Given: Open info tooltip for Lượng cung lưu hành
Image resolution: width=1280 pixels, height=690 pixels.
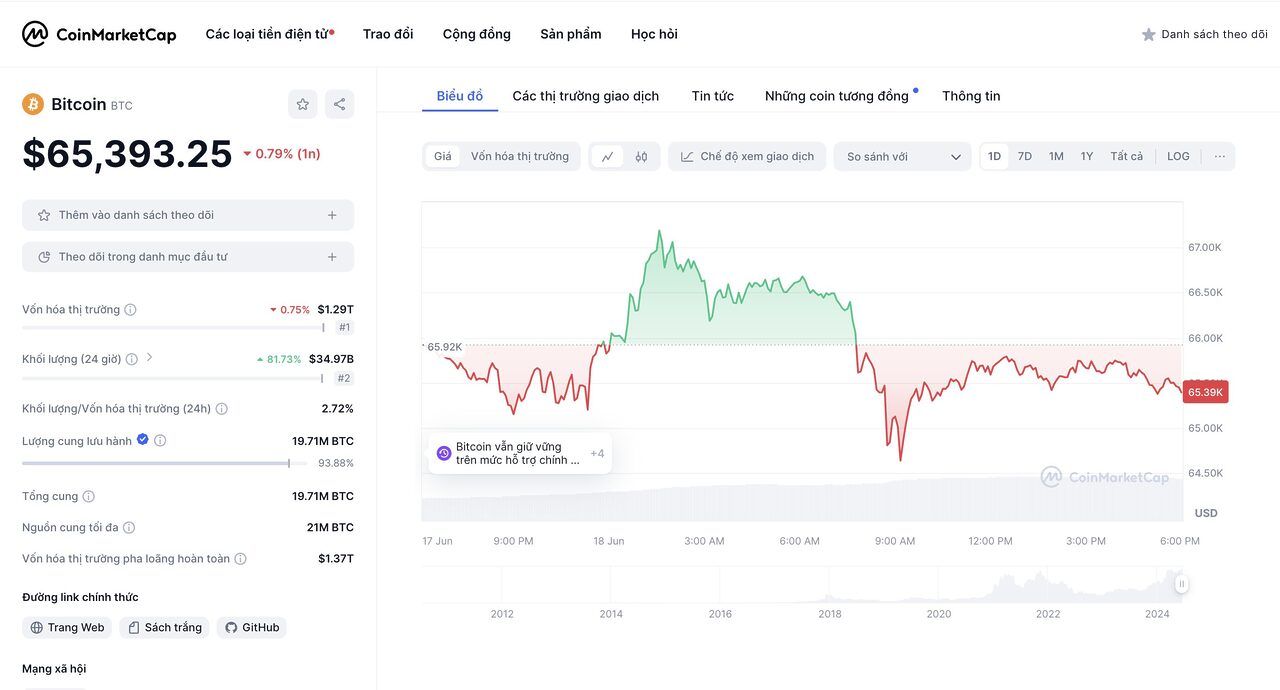Looking at the screenshot, I should tap(160, 441).
